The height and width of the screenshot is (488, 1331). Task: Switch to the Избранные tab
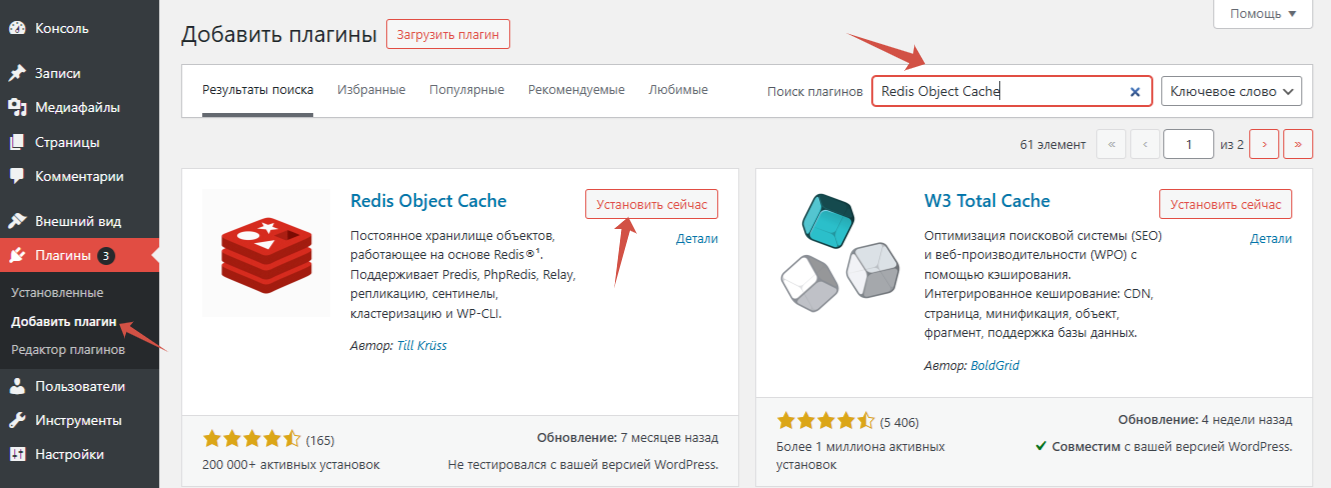click(371, 90)
